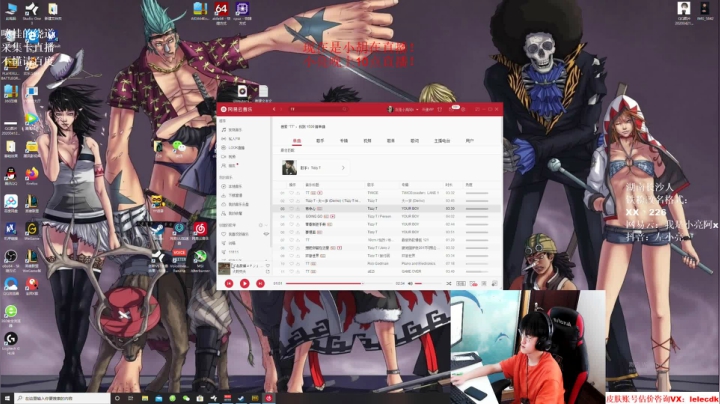The height and width of the screenshot is (404, 720).
Task: Select the 单曲 tab
Action: click(297, 141)
